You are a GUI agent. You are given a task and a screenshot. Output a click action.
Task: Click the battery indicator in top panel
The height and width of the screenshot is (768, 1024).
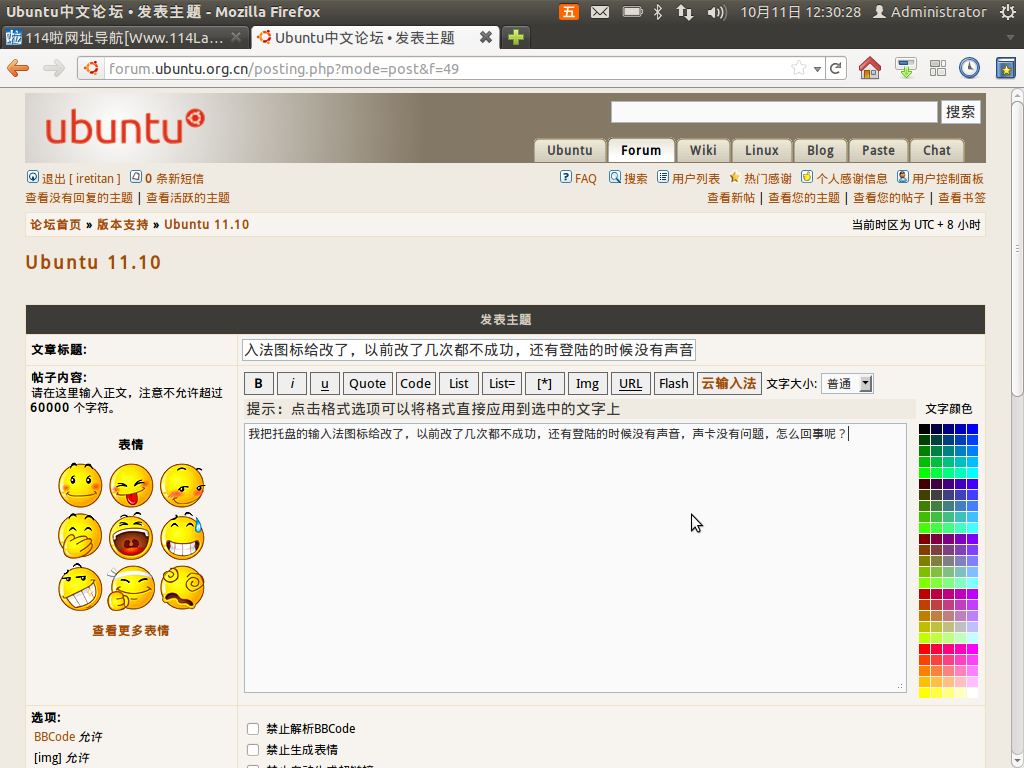(x=632, y=12)
